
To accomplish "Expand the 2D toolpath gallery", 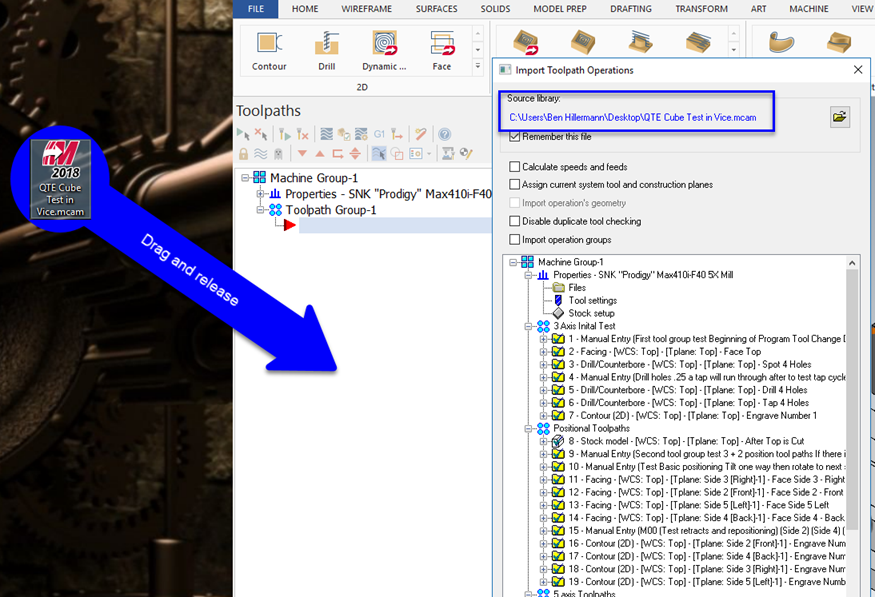I will [478, 66].
